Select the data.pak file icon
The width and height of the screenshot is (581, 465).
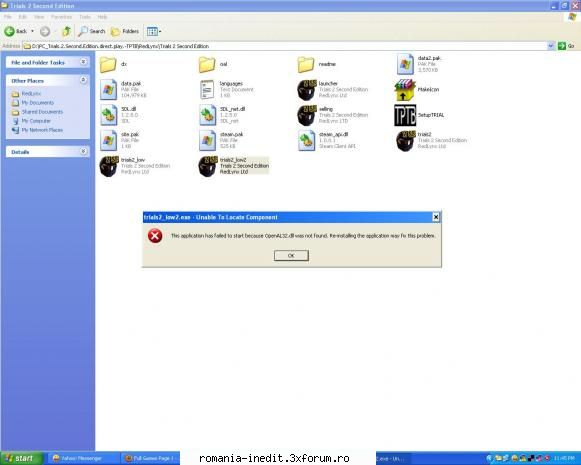108,90
